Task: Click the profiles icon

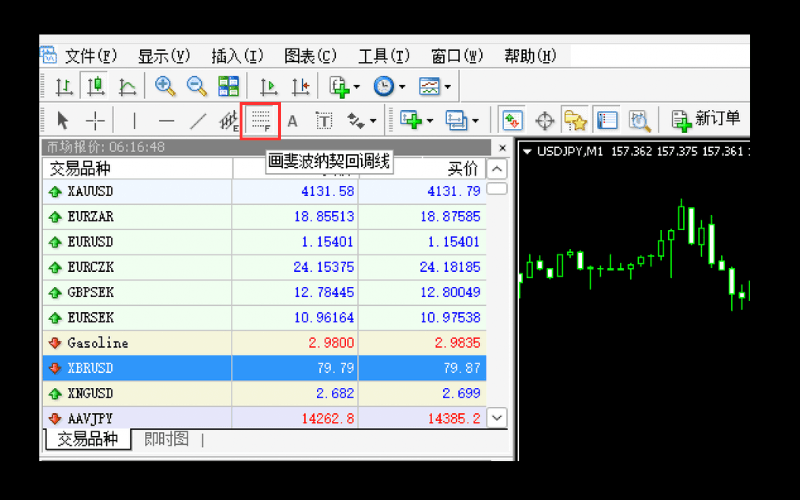Action: (456, 121)
